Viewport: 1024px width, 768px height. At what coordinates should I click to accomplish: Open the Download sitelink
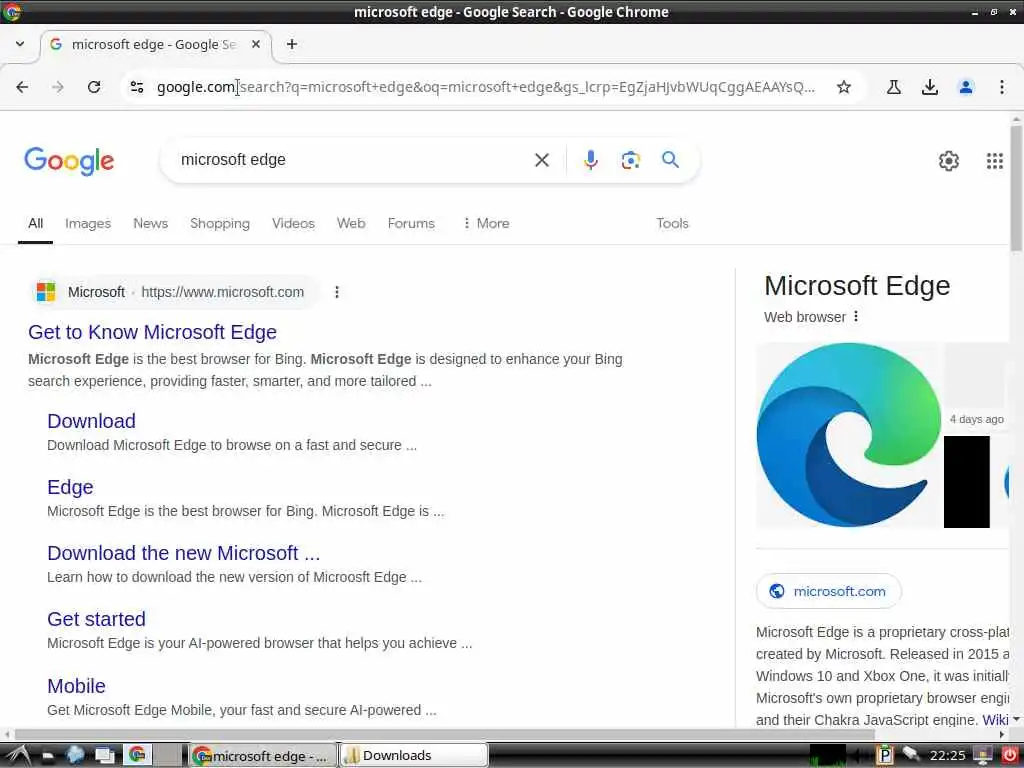pyautogui.click(x=91, y=421)
